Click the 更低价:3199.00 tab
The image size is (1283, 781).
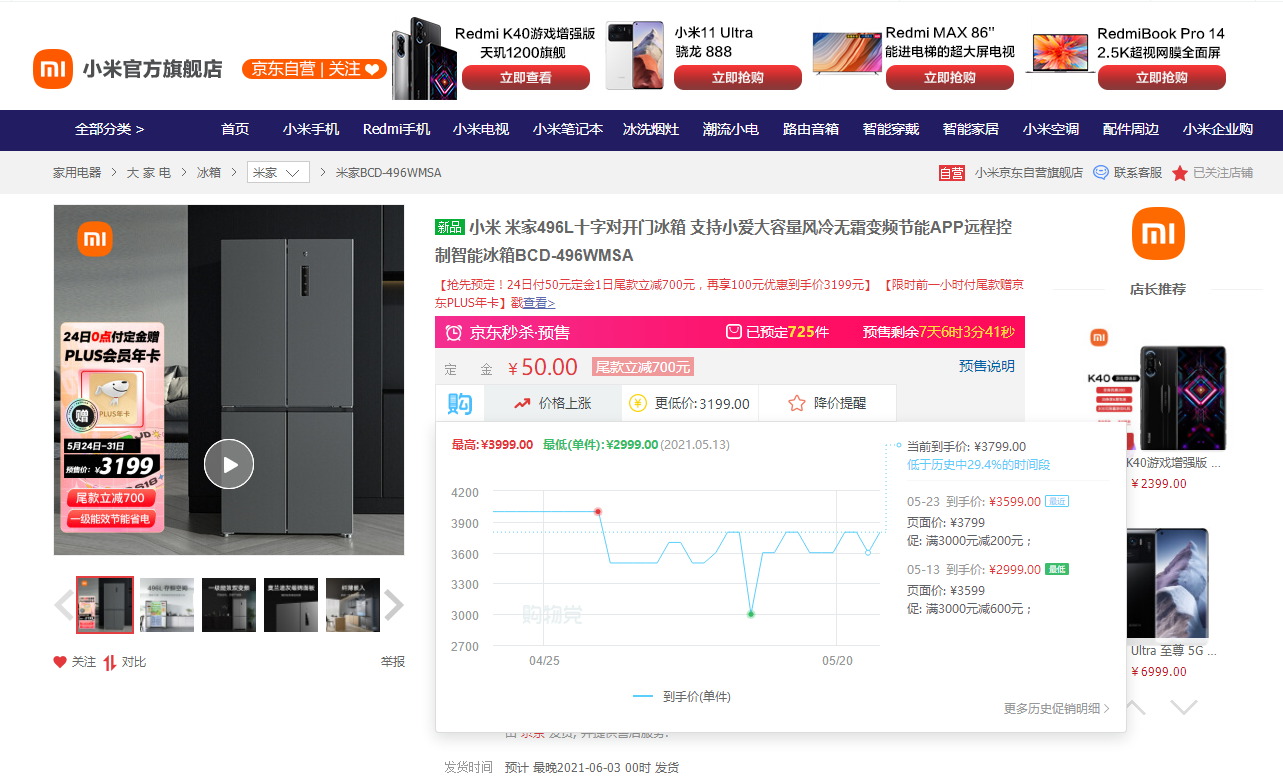[690, 404]
